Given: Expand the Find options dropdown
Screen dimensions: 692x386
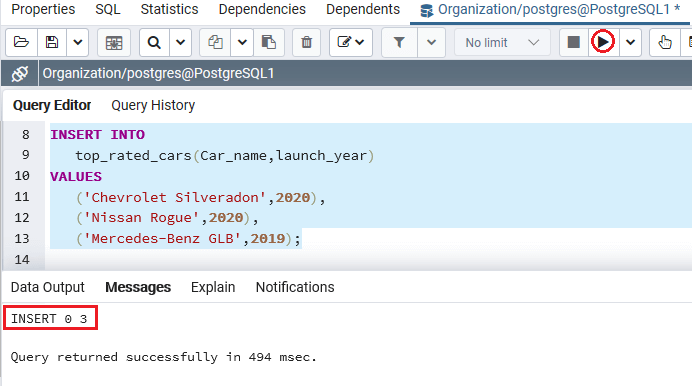Looking at the screenshot, I should click(x=181, y=42).
